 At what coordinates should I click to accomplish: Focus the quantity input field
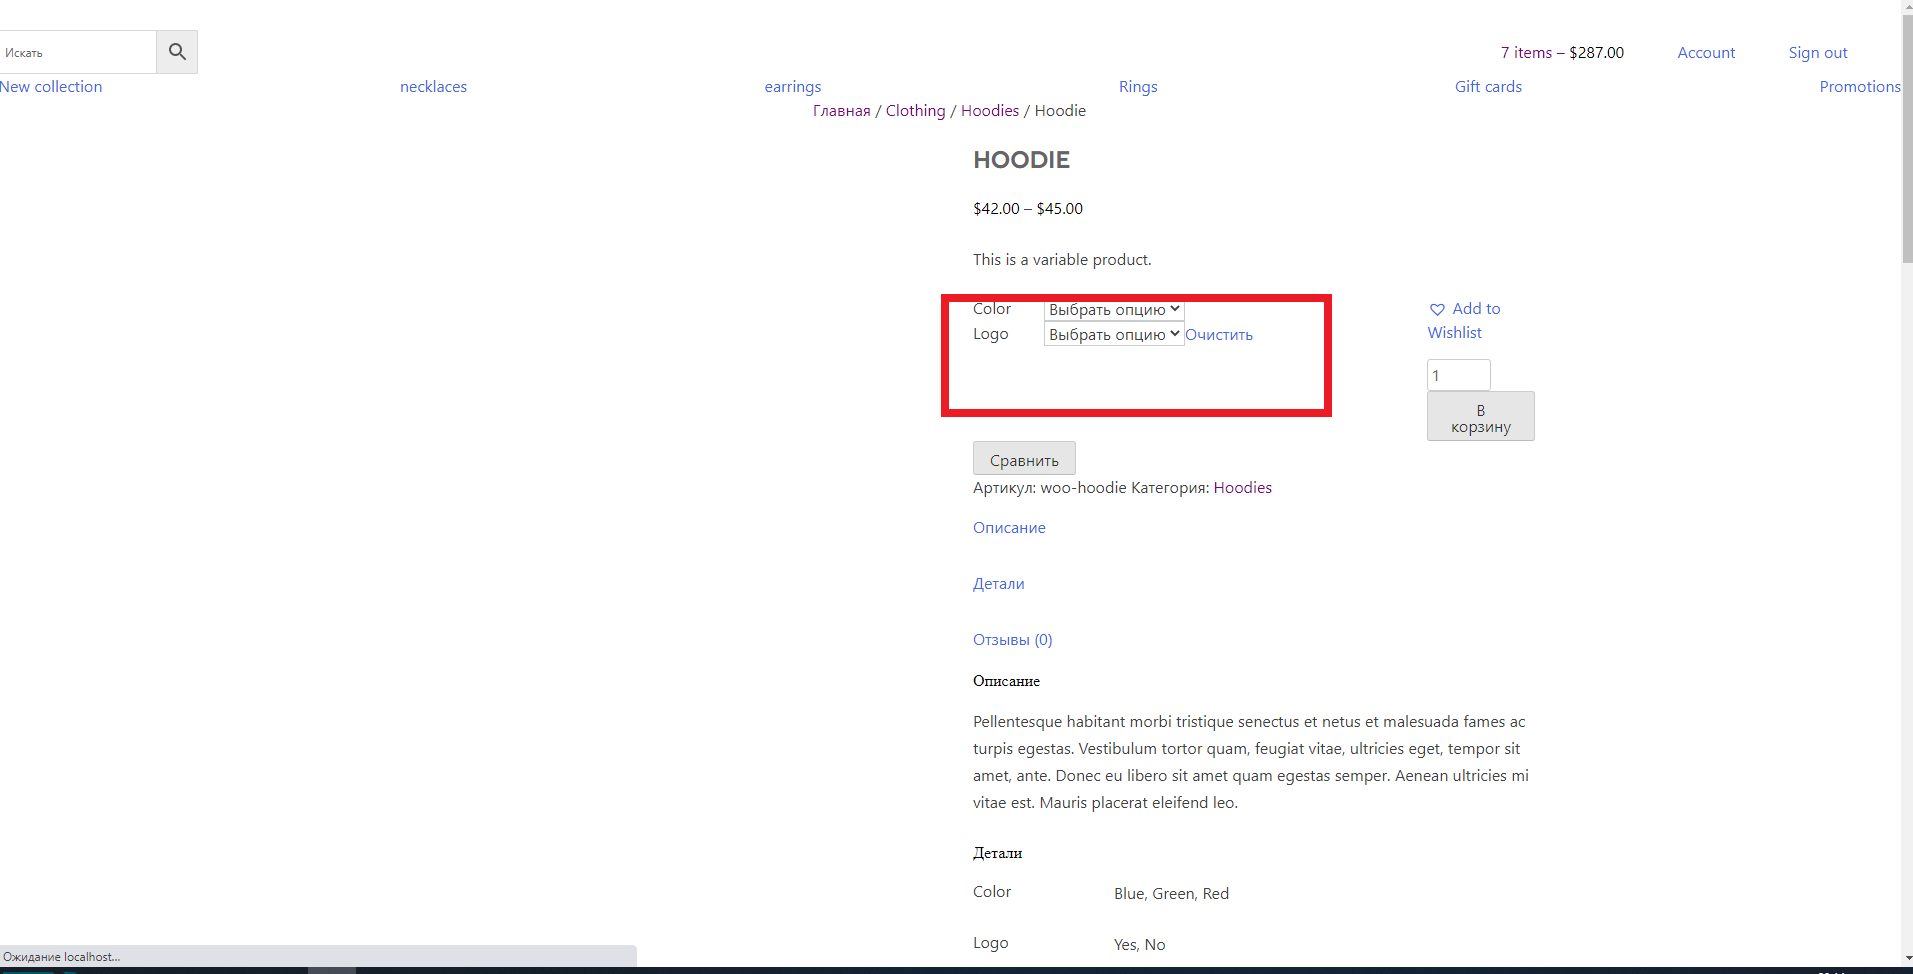coord(1459,375)
